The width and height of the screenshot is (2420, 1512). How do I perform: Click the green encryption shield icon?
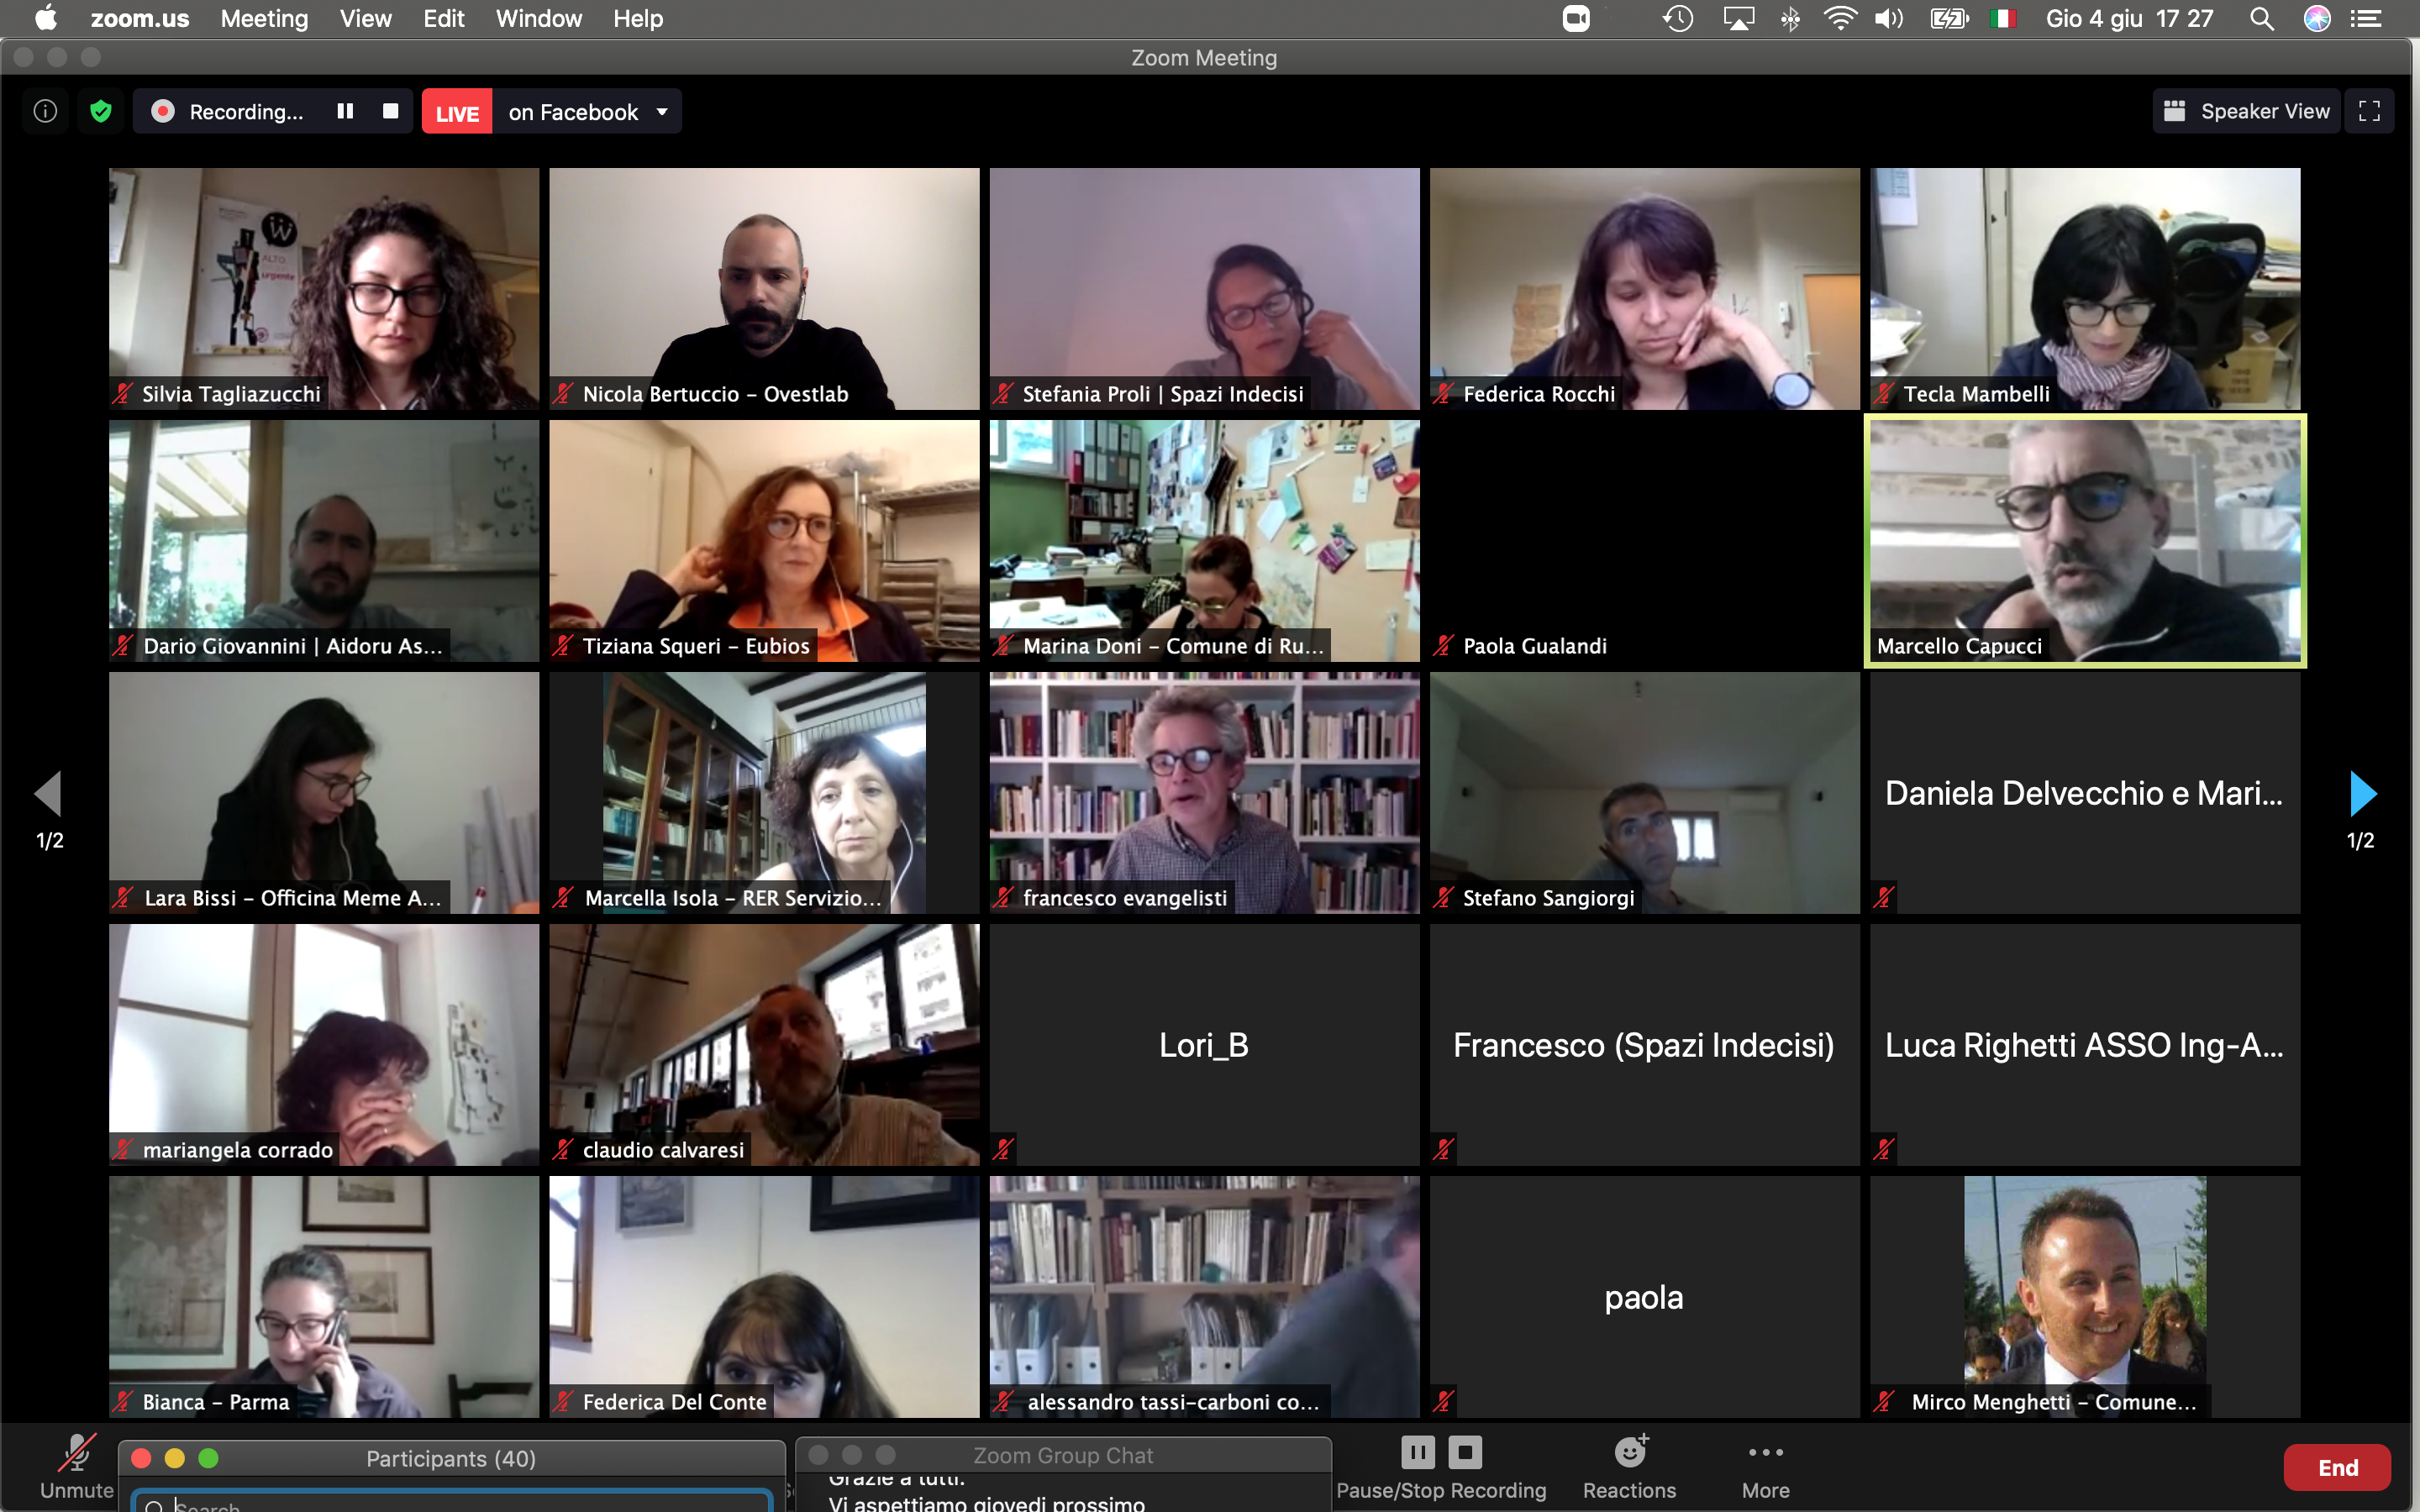[x=100, y=111]
